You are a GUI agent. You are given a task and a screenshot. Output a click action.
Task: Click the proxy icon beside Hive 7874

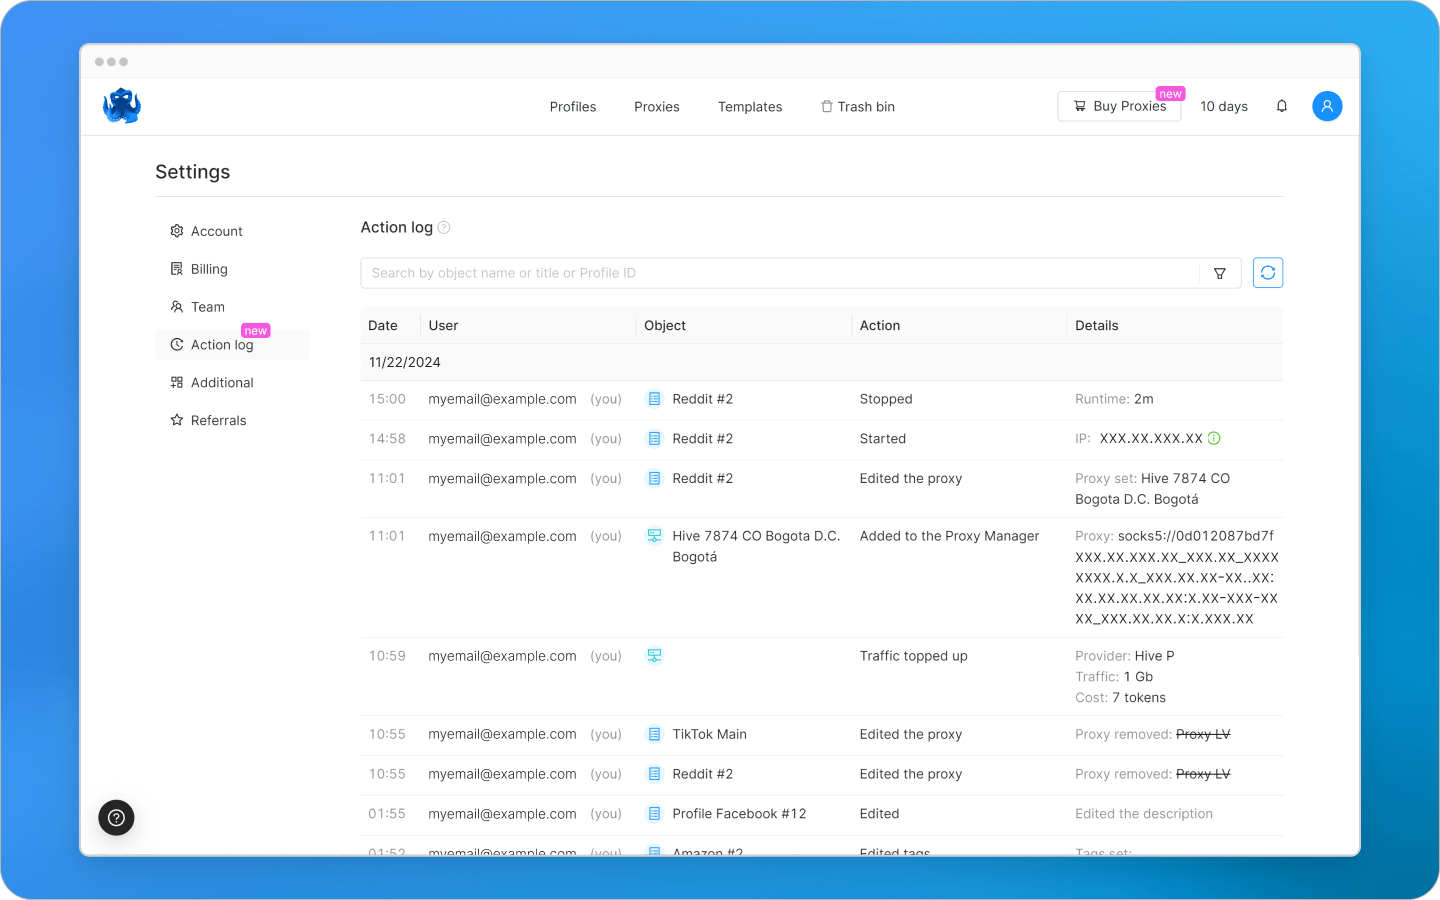click(x=654, y=536)
